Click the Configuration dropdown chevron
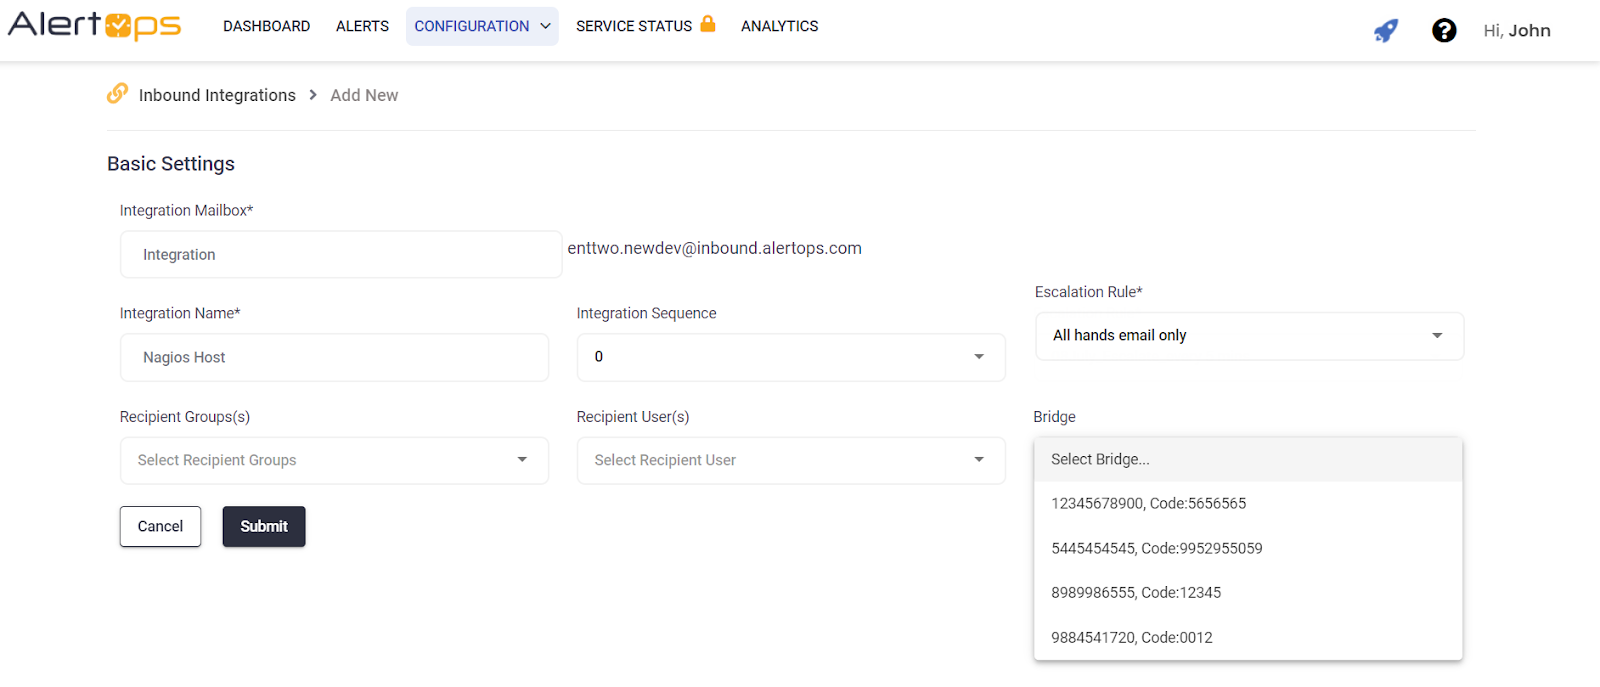The image size is (1600, 687). (x=545, y=26)
